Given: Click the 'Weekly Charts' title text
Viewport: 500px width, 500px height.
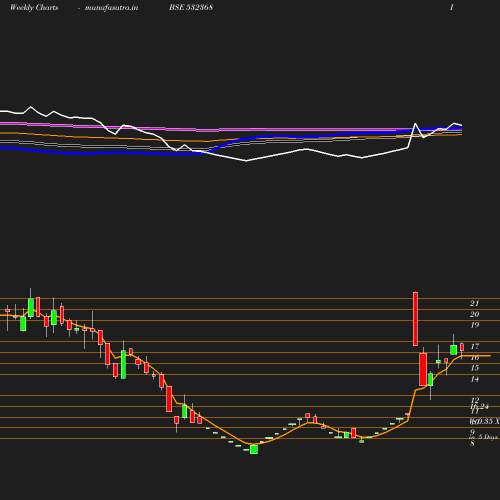Looking at the screenshot, I should tap(34, 8).
